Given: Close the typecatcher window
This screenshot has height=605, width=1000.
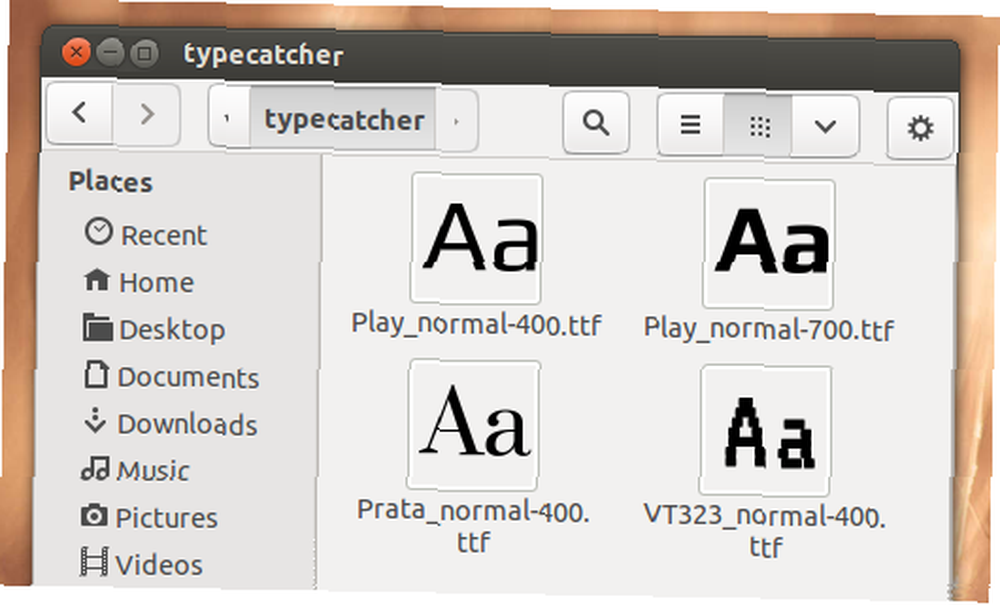Looking at the screenshot, I should (77, 52).
